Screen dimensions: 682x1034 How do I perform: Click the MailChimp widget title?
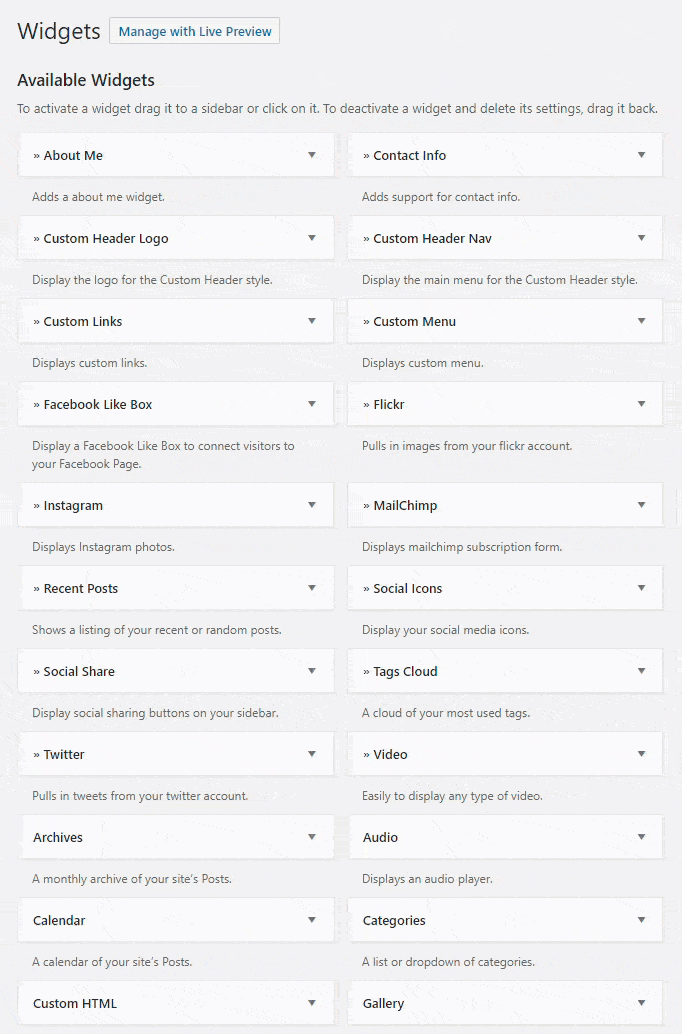tap(405, 505)
